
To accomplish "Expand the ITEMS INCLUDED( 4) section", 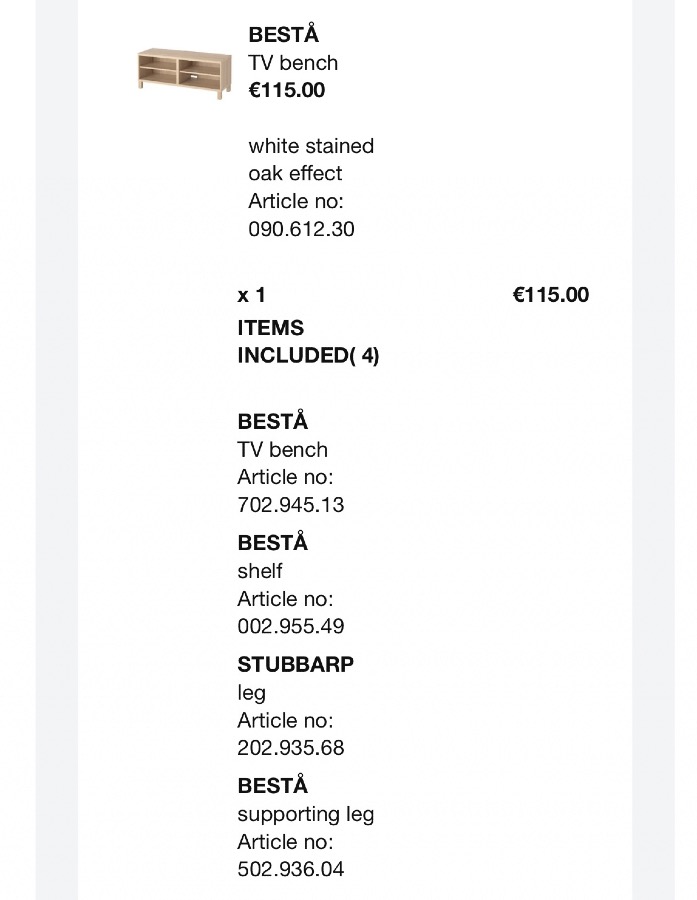I will (308, 342).
